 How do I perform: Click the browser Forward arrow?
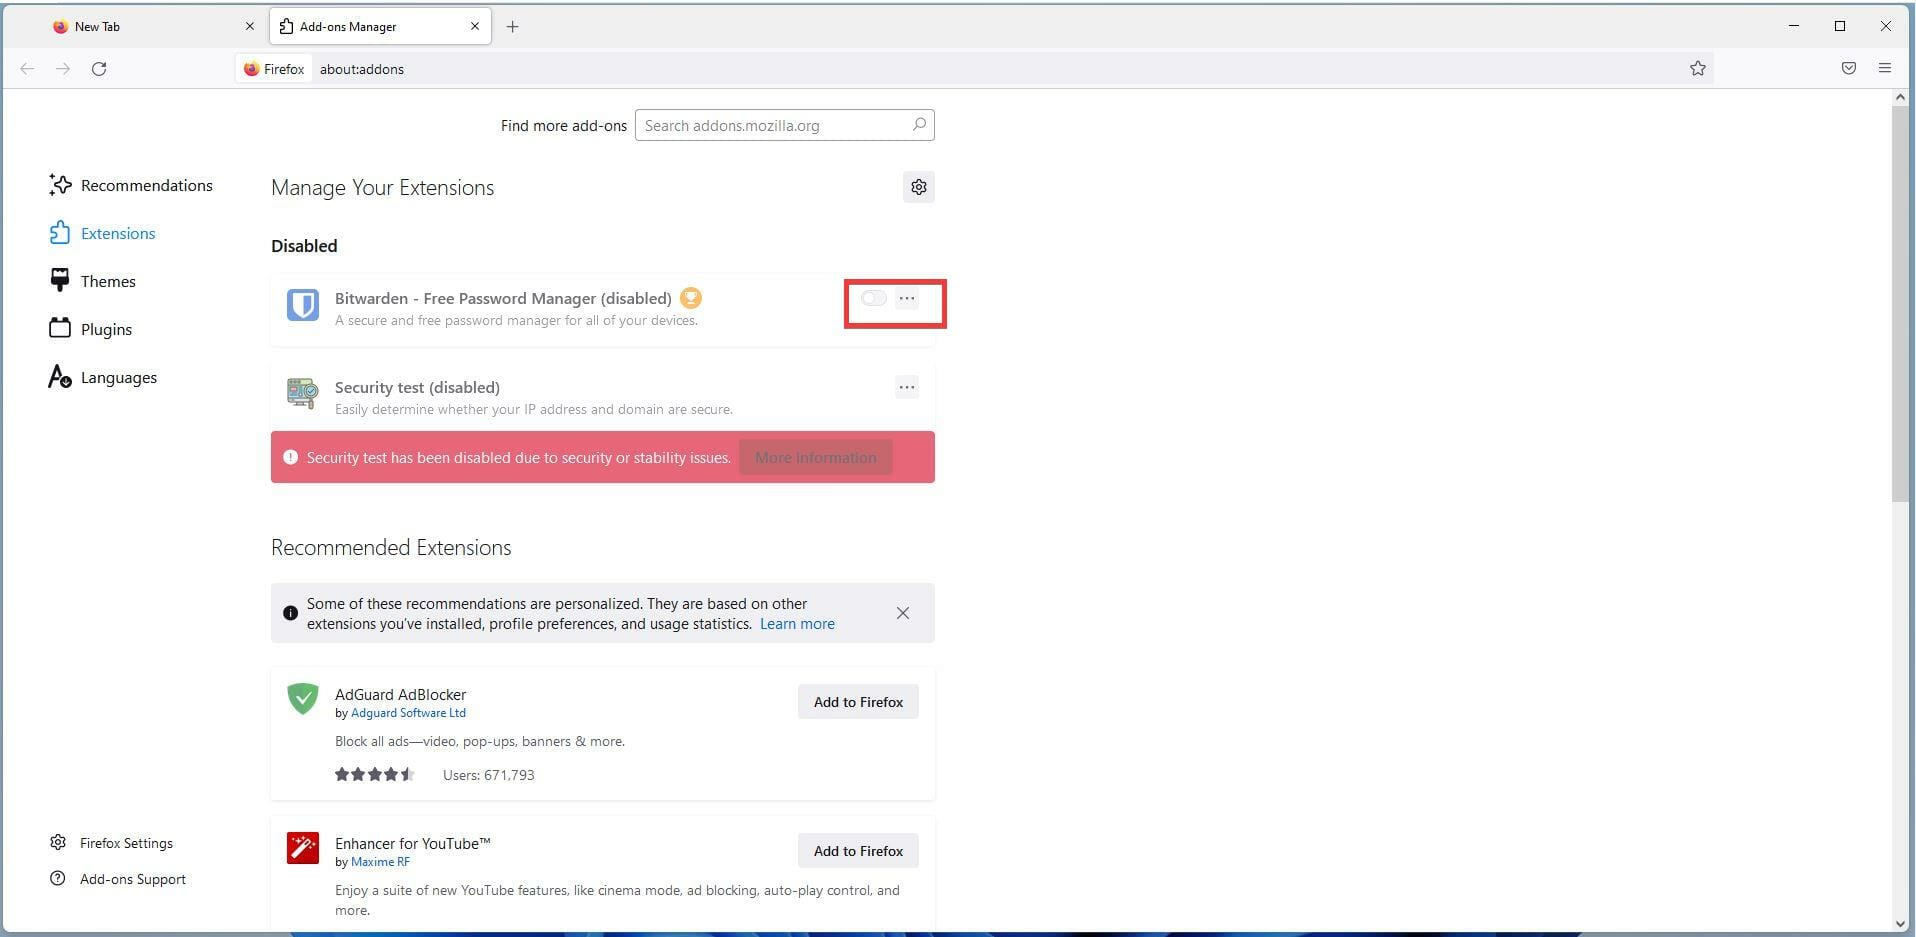(63, 69)
